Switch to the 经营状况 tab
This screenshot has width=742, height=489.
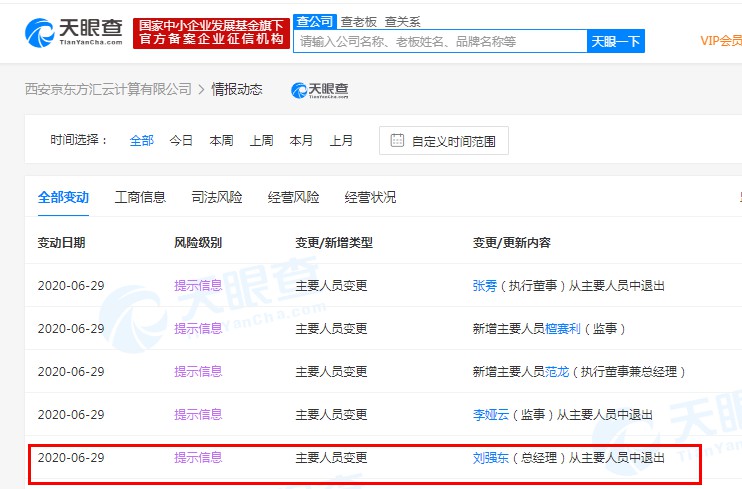tap(371, 197)
